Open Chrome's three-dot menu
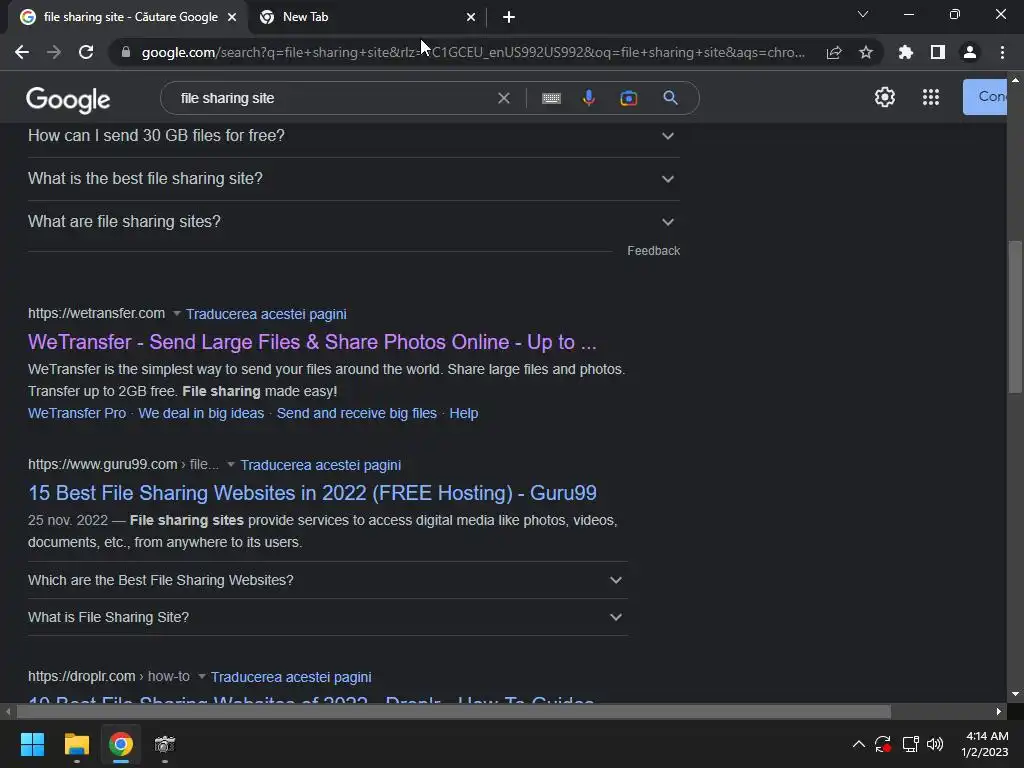 tap(1002, 52)
